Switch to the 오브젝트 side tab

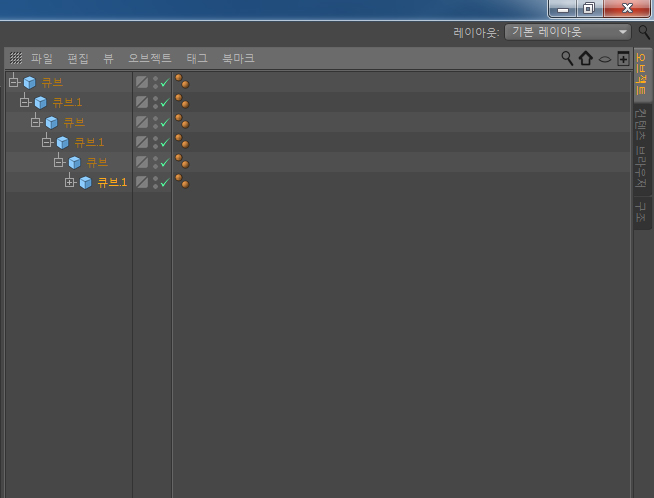coord(641,74)
